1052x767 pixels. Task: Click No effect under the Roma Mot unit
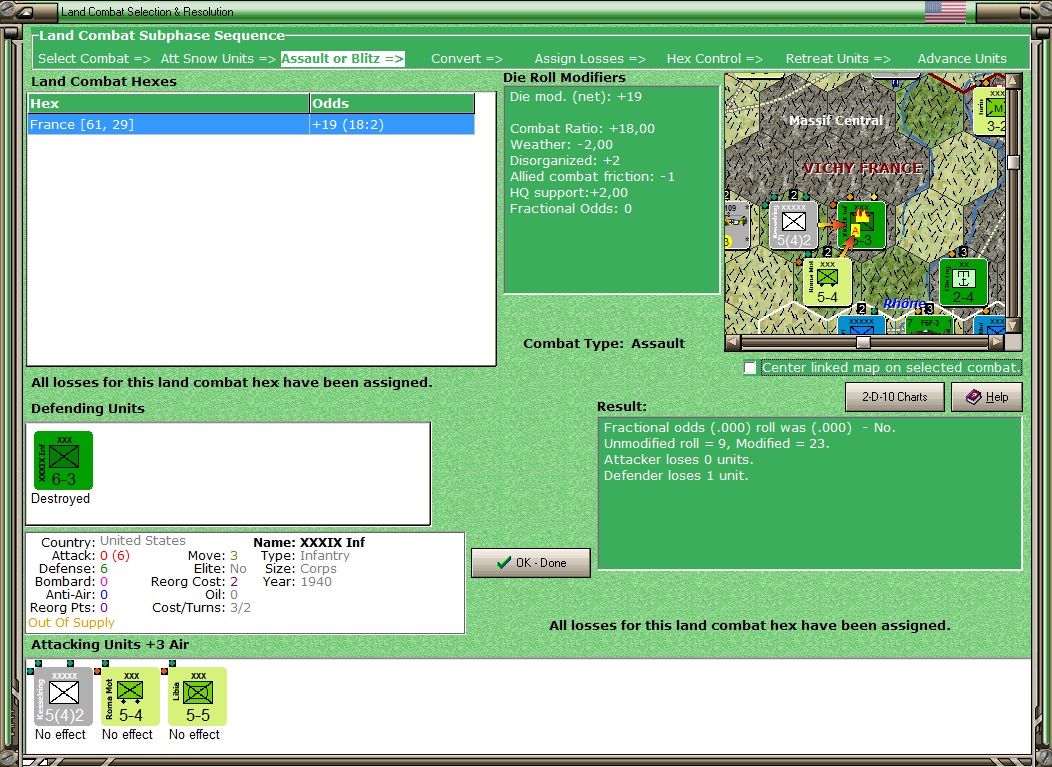pos(127,735)
